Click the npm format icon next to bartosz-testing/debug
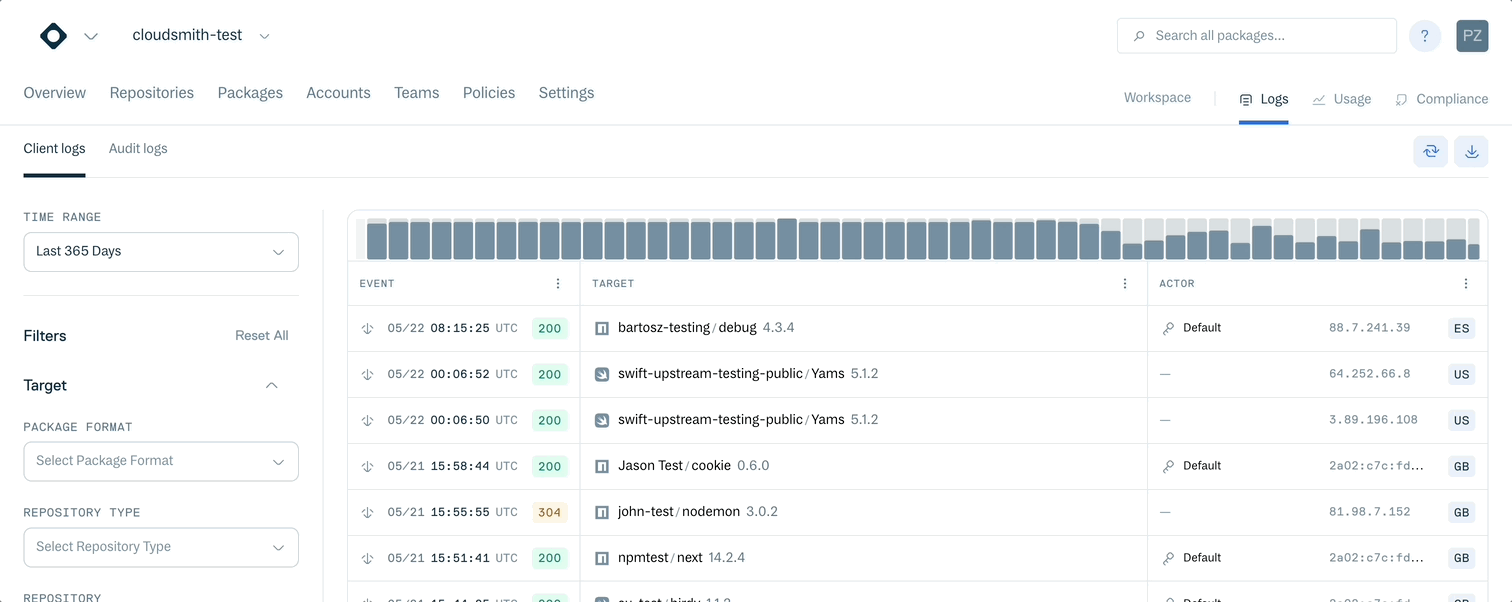The width and height of the screenshot is (1512, 602). pos(601,327)
